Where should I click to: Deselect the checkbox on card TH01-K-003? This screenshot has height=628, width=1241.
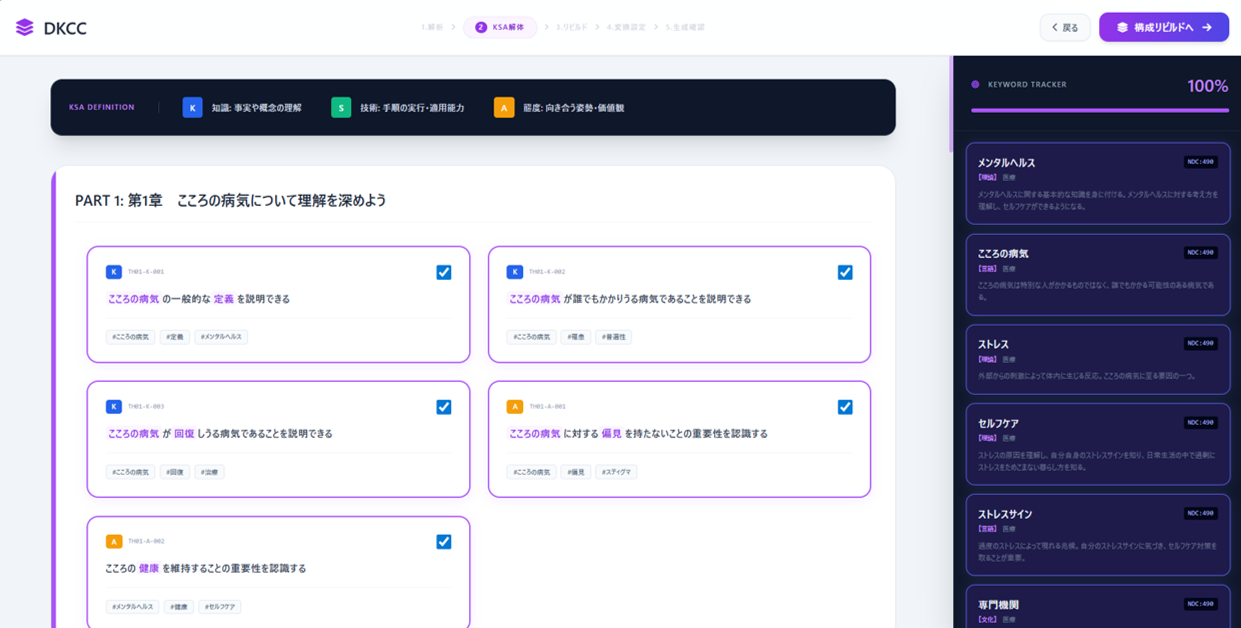pyautogui.click(x=444, y=407)
